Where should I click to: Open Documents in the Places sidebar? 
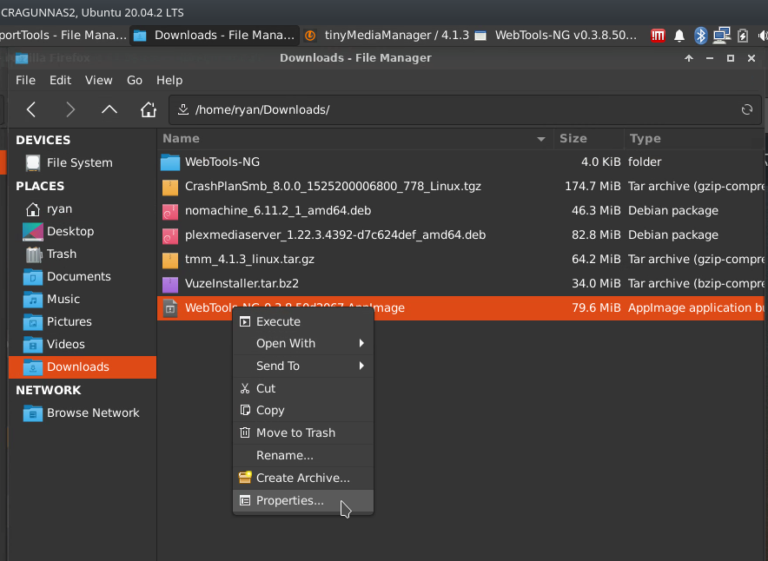82,277
